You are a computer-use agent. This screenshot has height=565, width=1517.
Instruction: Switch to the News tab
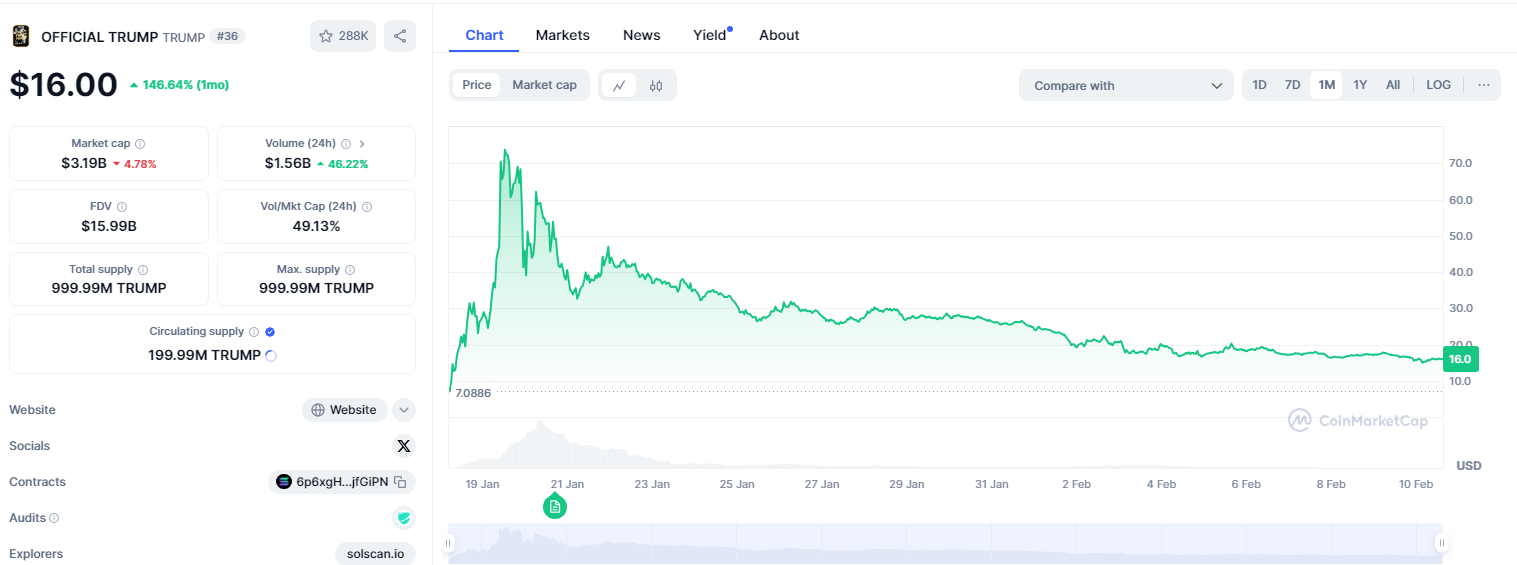pos(641,35)
